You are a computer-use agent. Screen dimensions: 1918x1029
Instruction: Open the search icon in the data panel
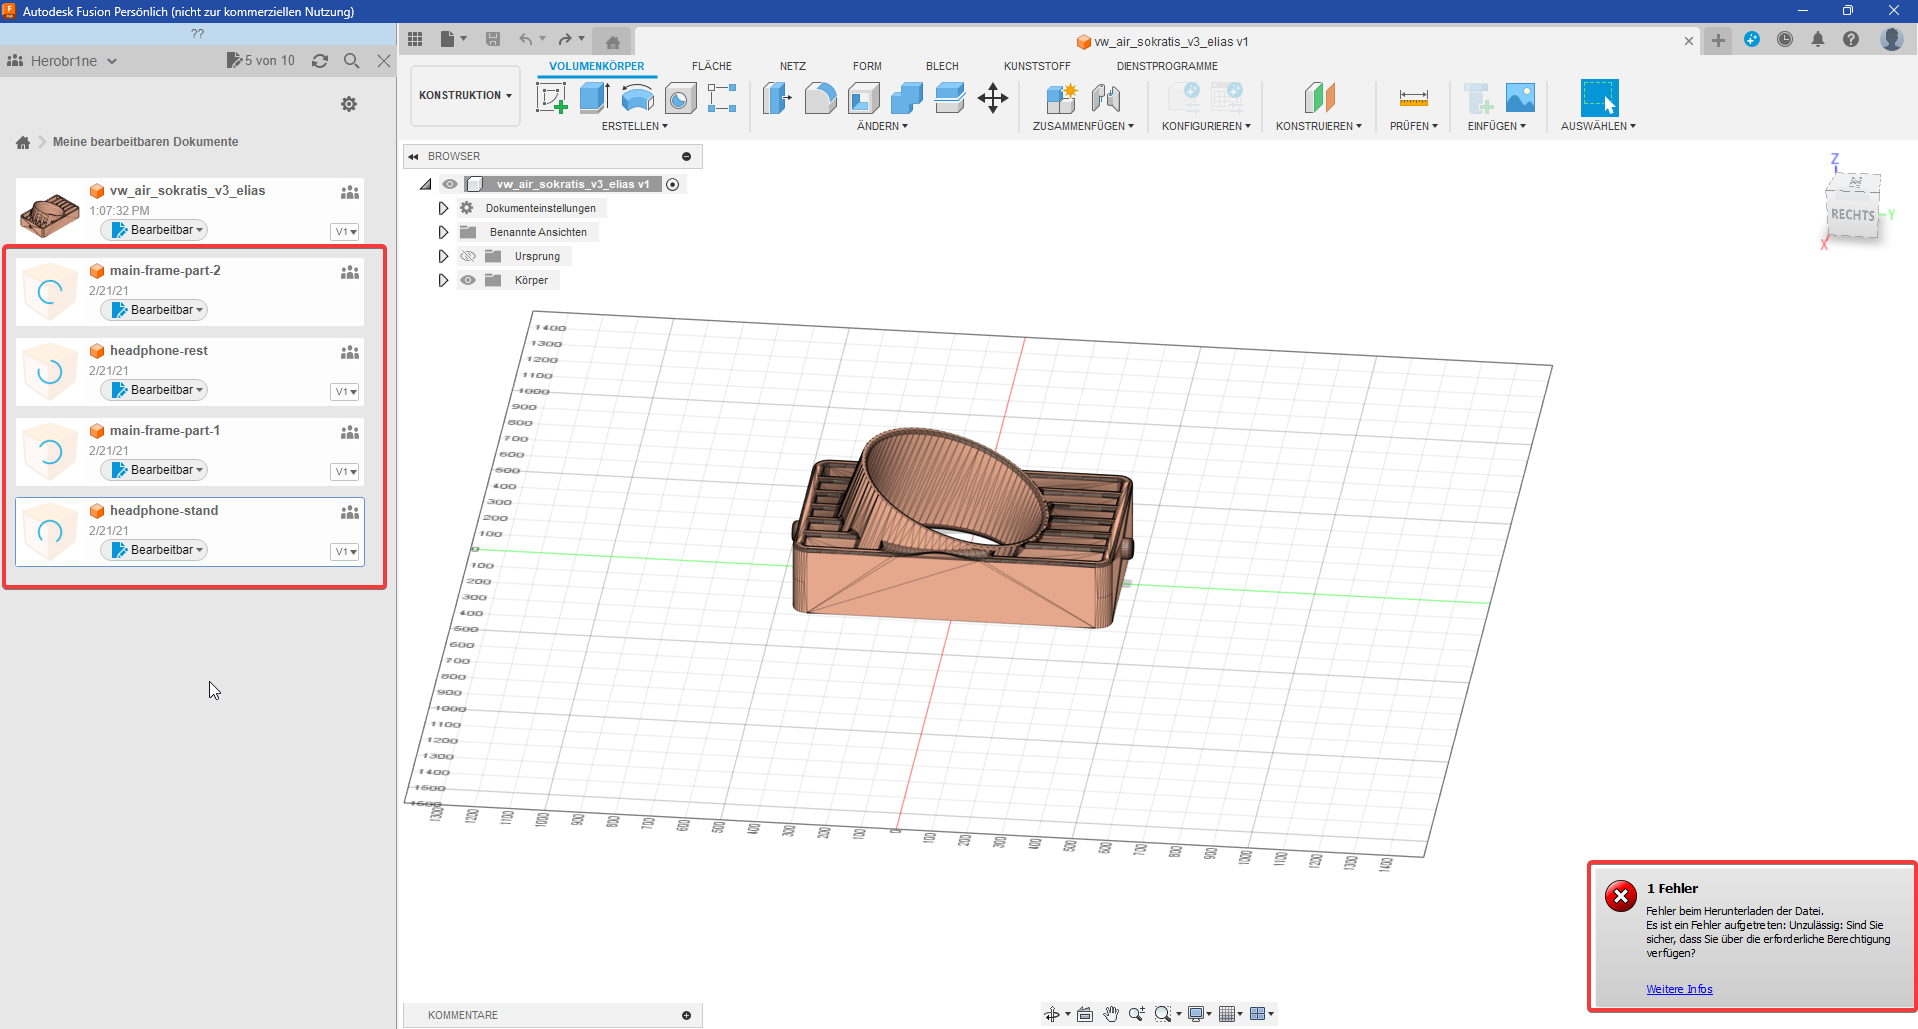(x=352, y=60)
